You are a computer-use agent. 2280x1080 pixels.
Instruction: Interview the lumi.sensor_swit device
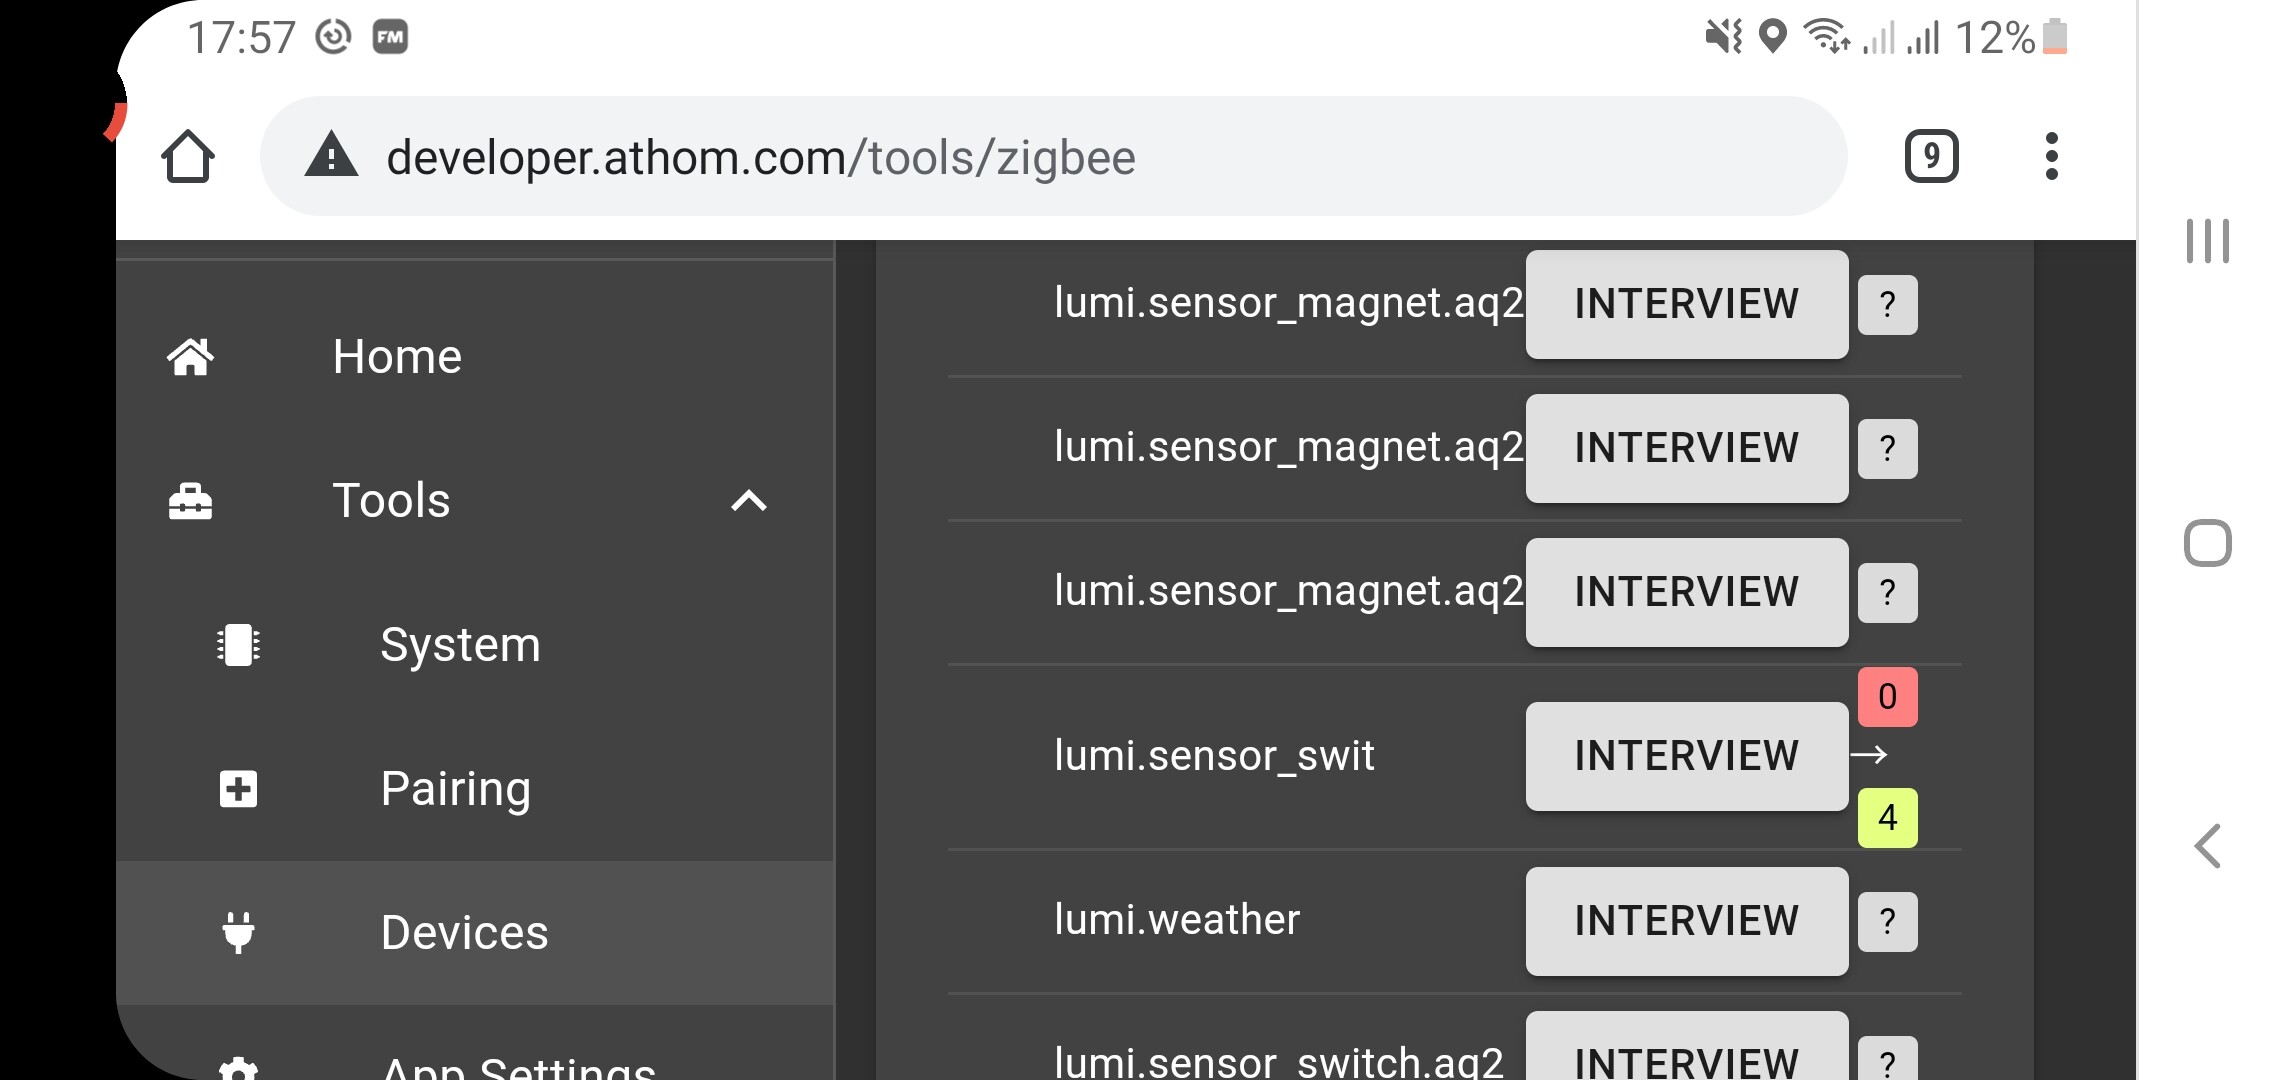pyautogui.click(x=1686, y=756)
